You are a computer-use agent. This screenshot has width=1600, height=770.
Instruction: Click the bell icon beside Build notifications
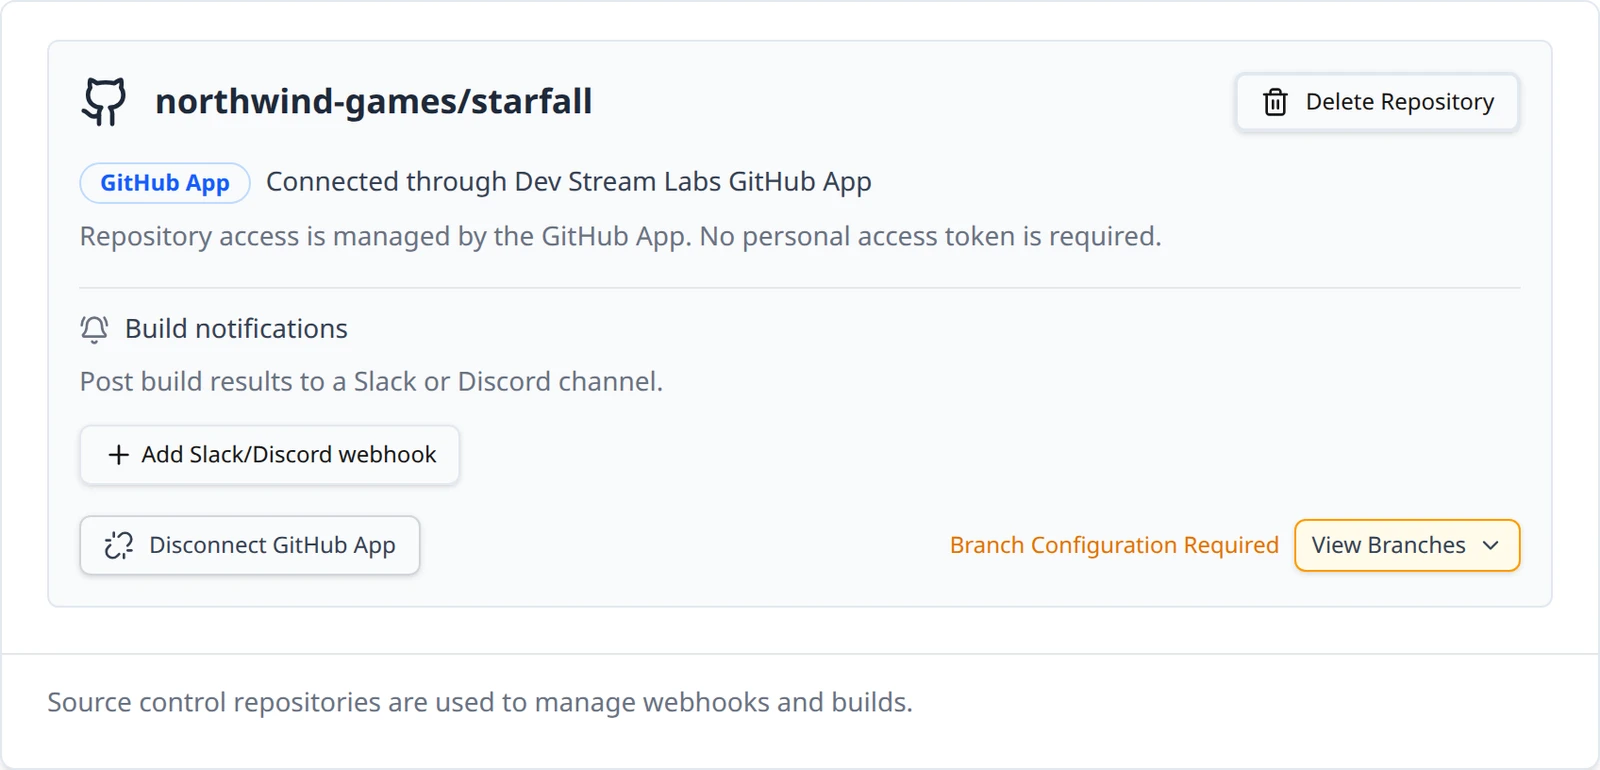[x=94, y=329]
